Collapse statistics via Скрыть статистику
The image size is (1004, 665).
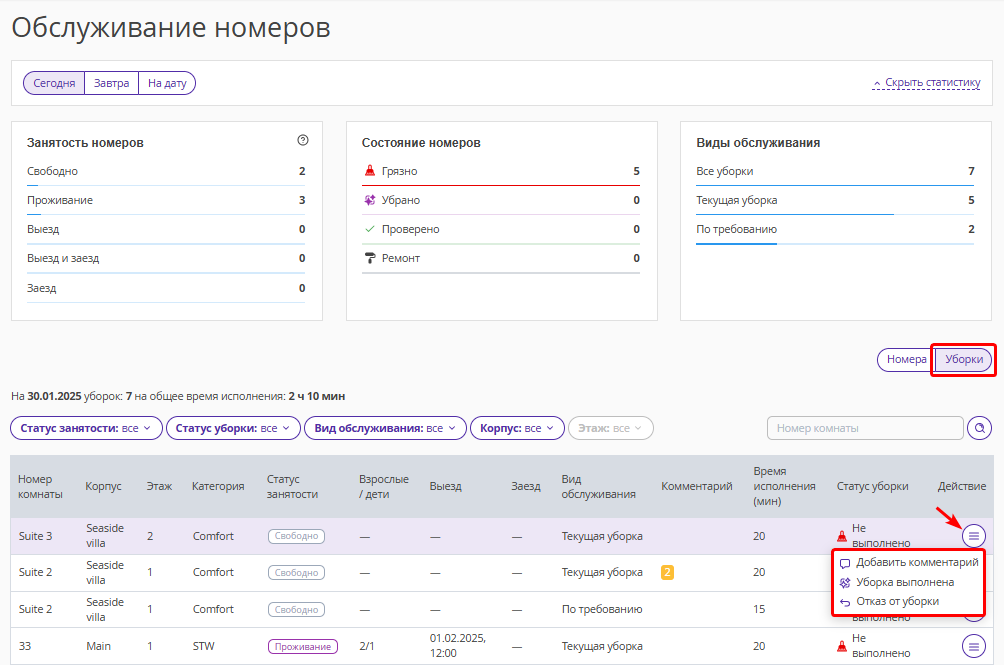pos(926,83)
